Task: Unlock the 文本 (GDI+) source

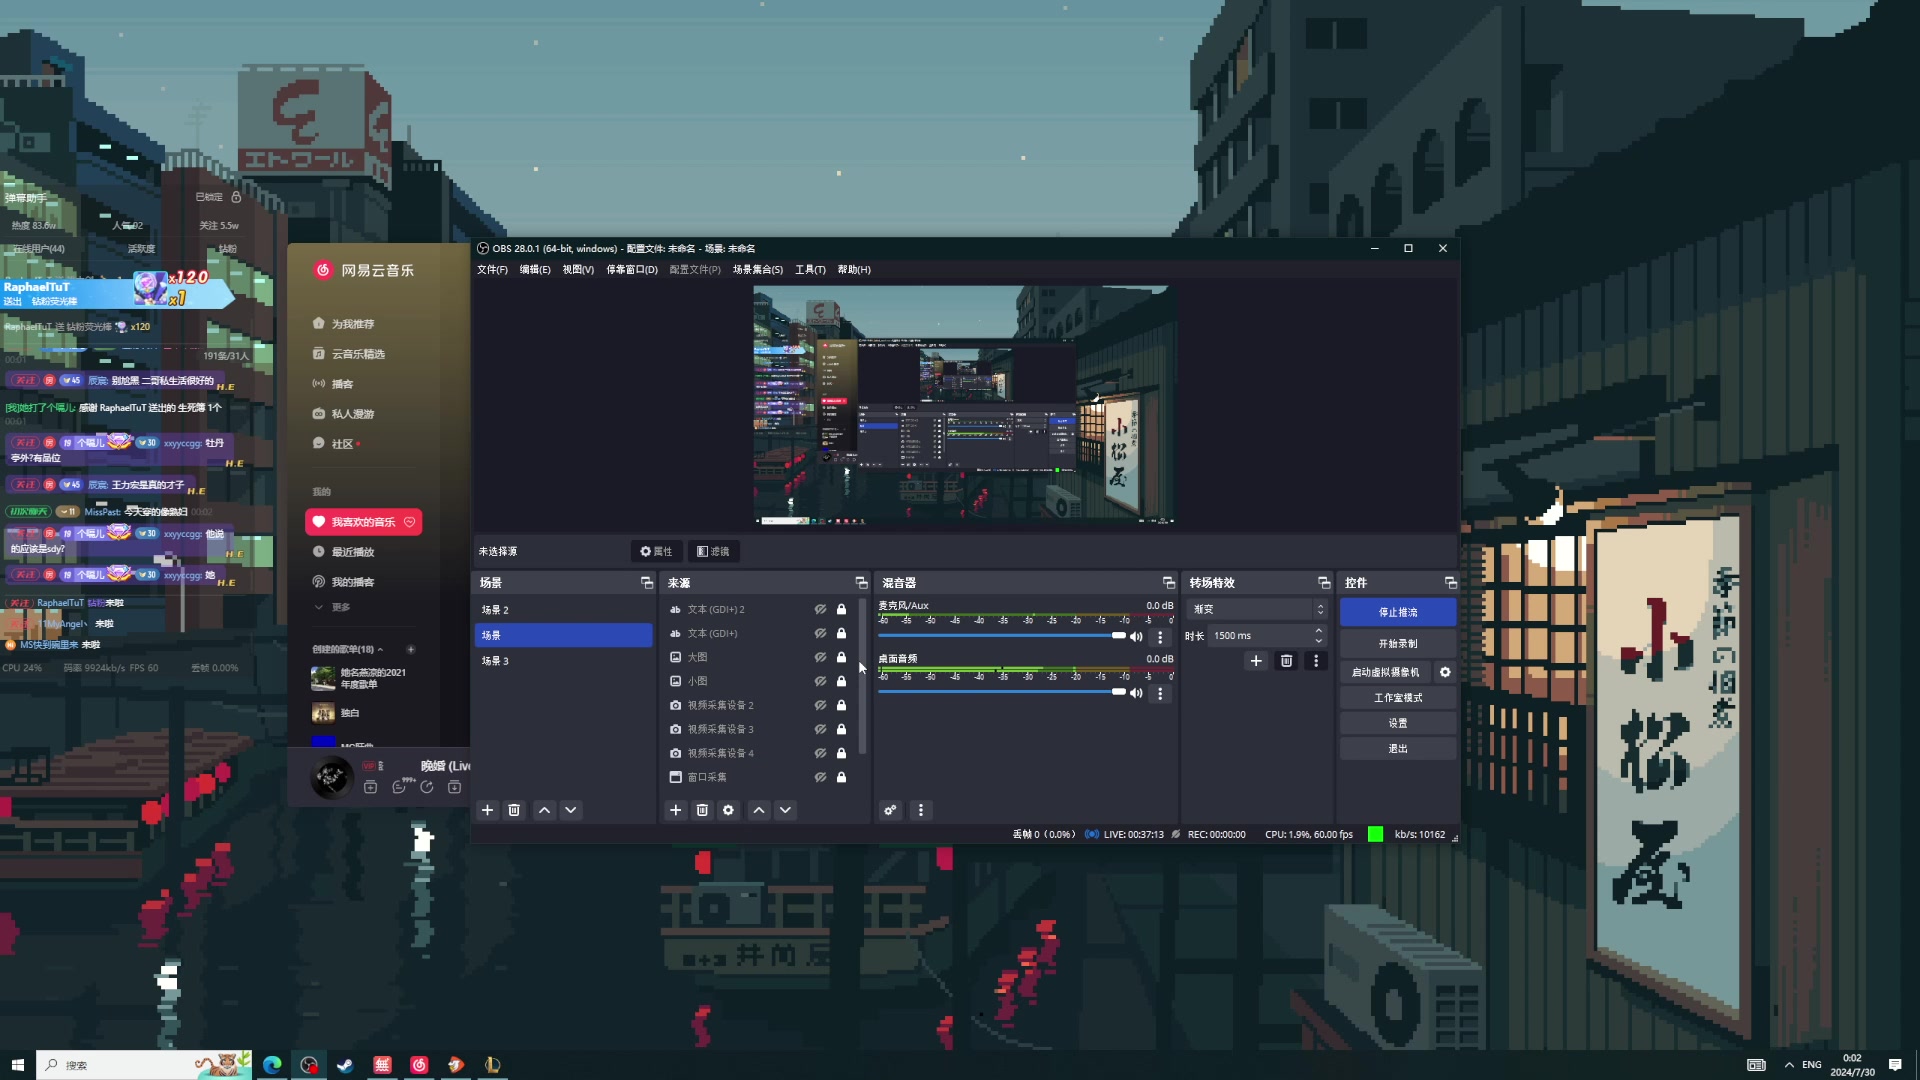Action: [x=841, y=633]
